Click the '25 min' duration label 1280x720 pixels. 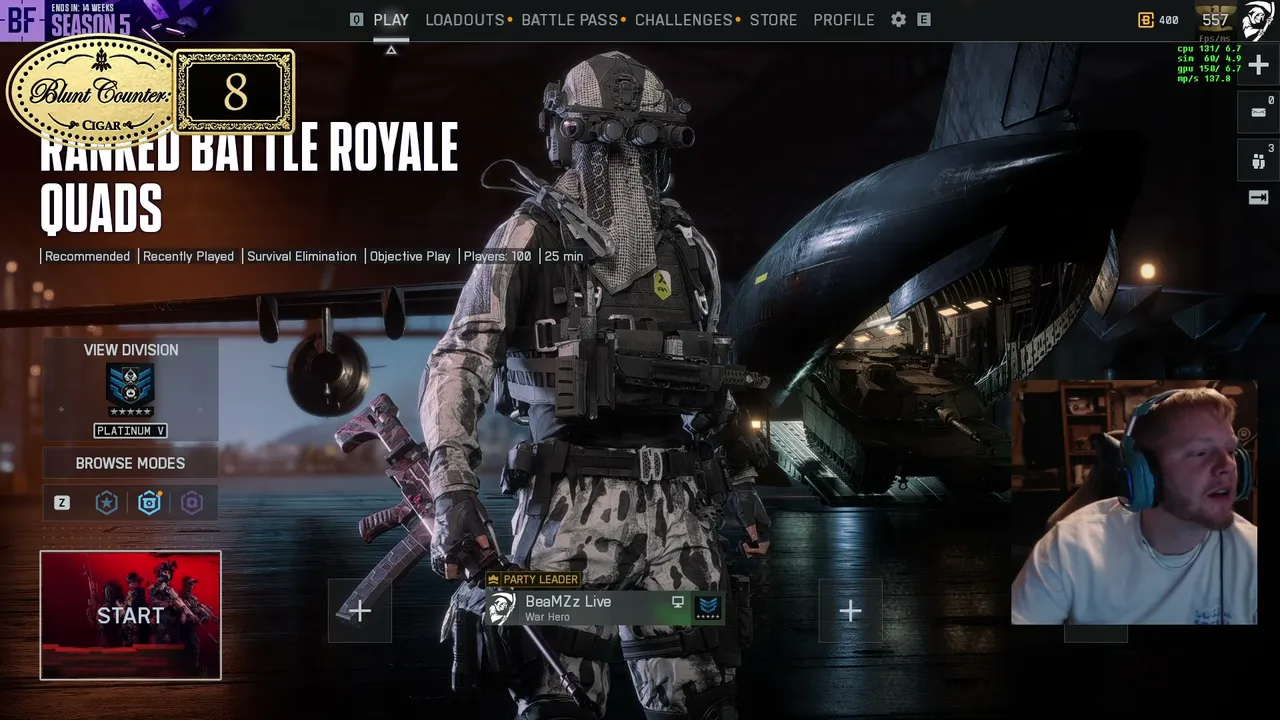point(564,256)
